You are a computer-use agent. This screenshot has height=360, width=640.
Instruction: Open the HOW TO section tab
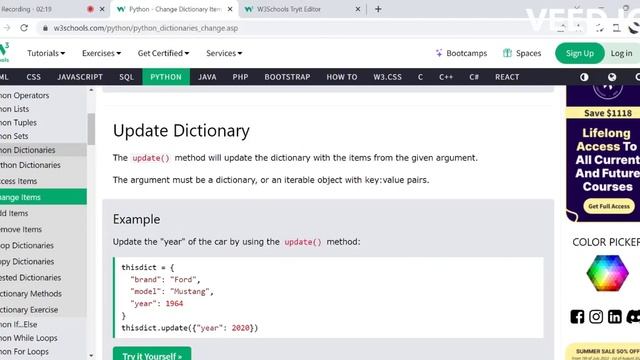coord(342,77)
